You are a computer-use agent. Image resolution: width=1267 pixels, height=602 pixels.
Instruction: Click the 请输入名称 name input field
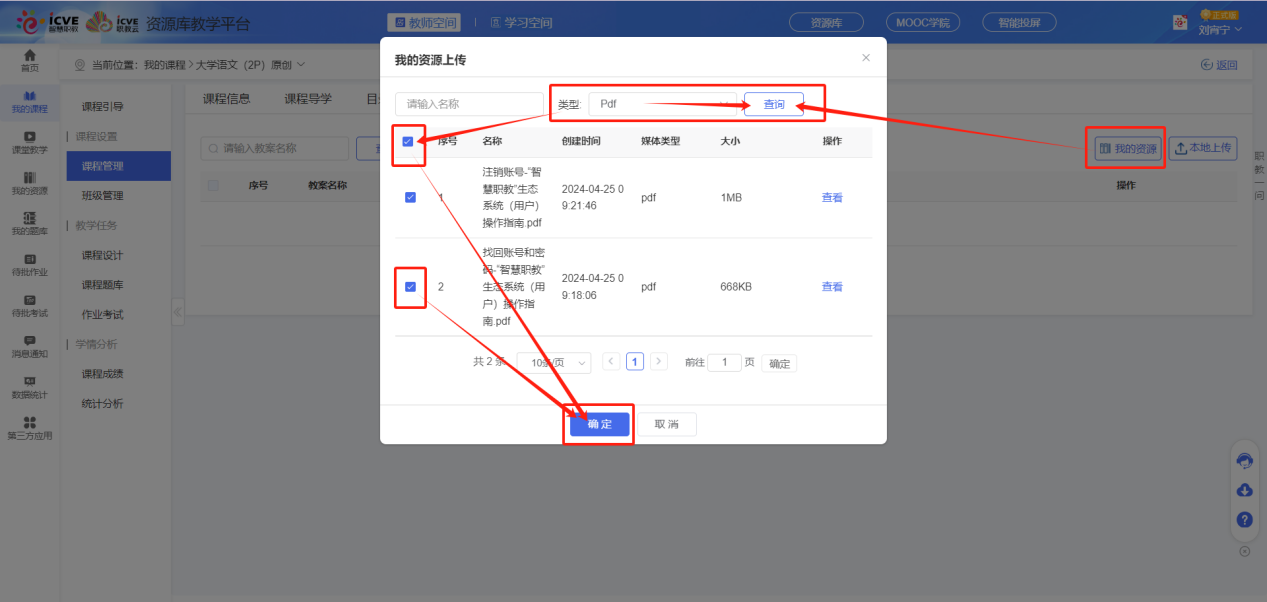click(455, 104)
